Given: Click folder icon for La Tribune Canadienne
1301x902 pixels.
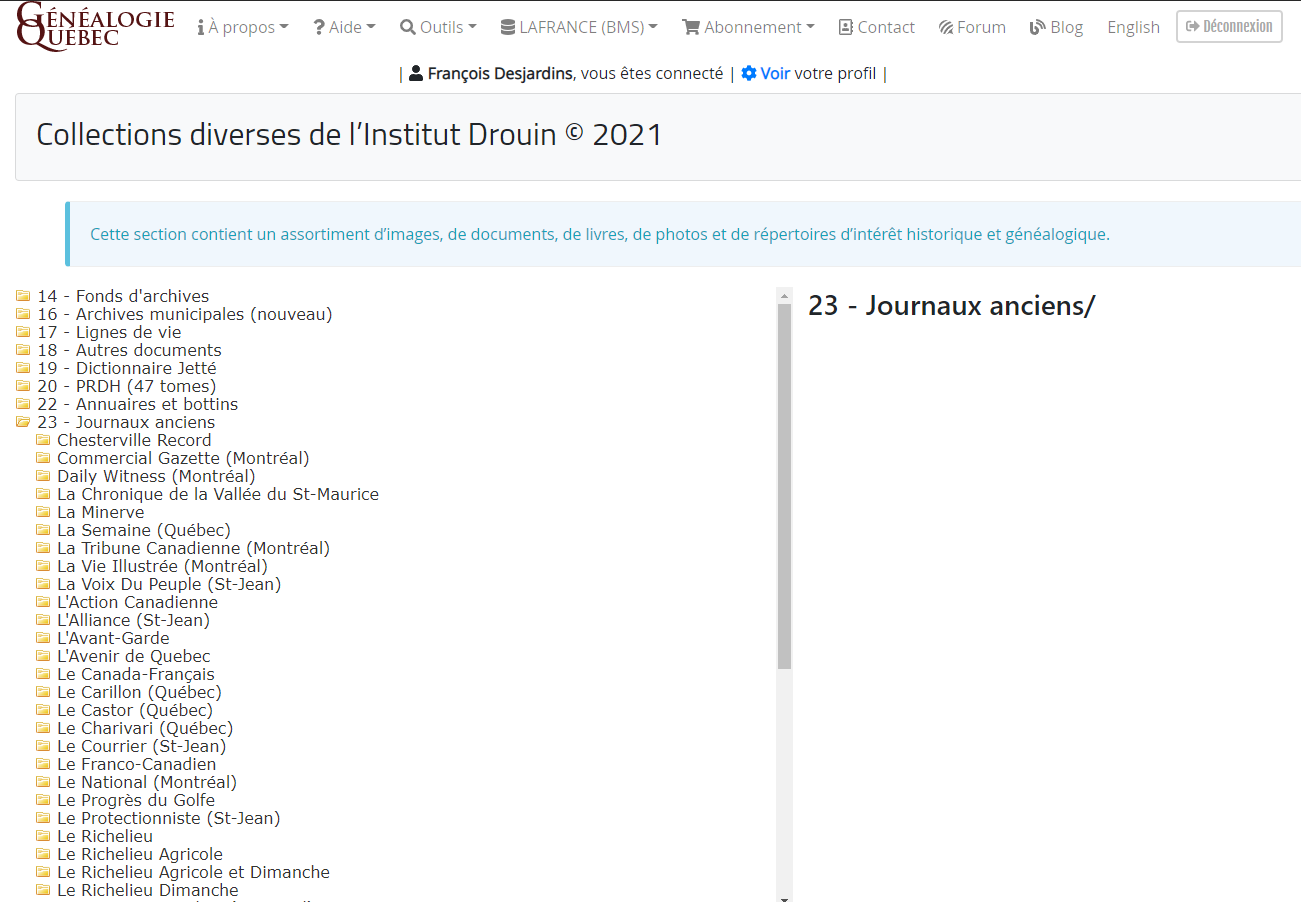Looking at the screenshot, I should tap(43, 548).
